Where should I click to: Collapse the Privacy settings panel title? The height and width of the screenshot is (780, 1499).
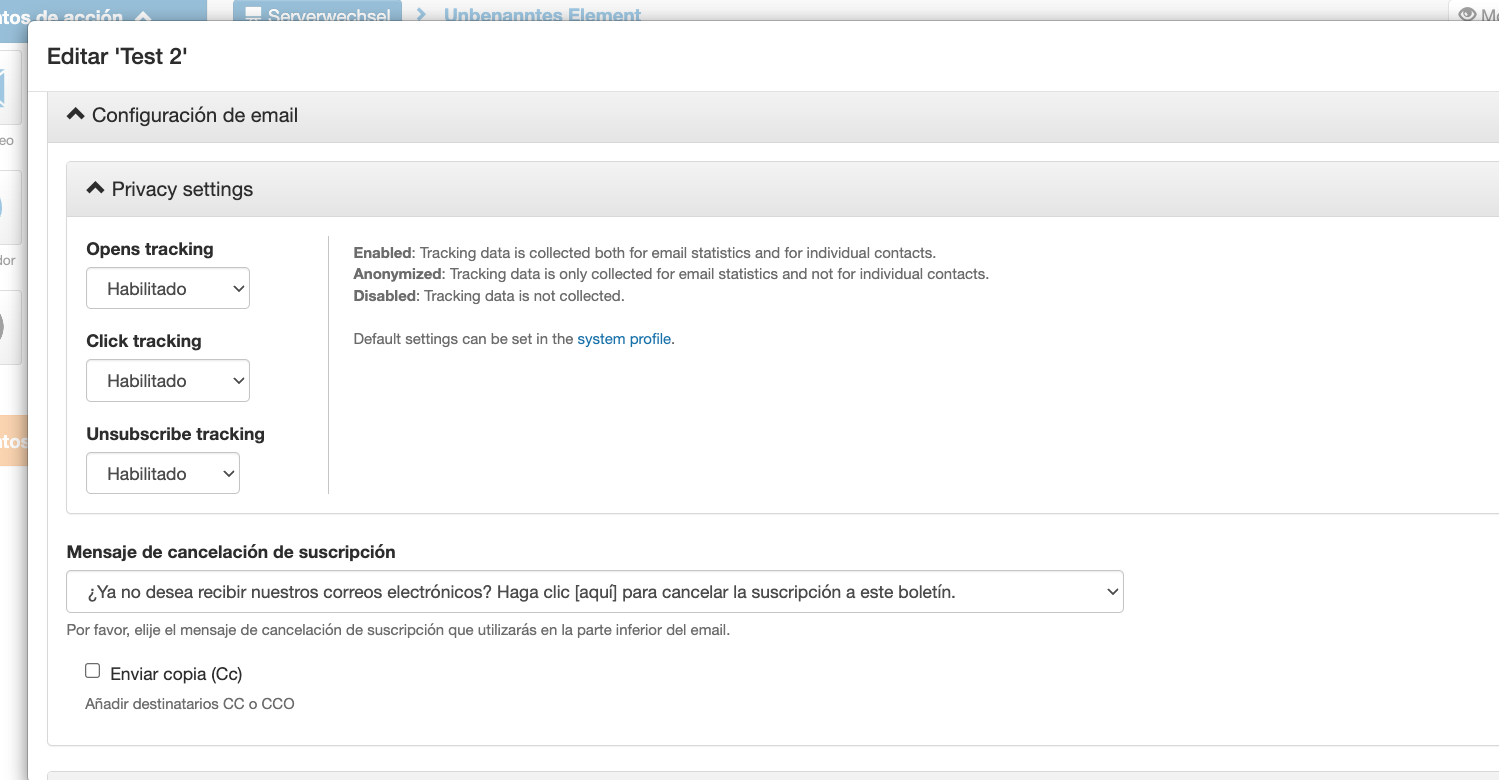tap(182, 189)
